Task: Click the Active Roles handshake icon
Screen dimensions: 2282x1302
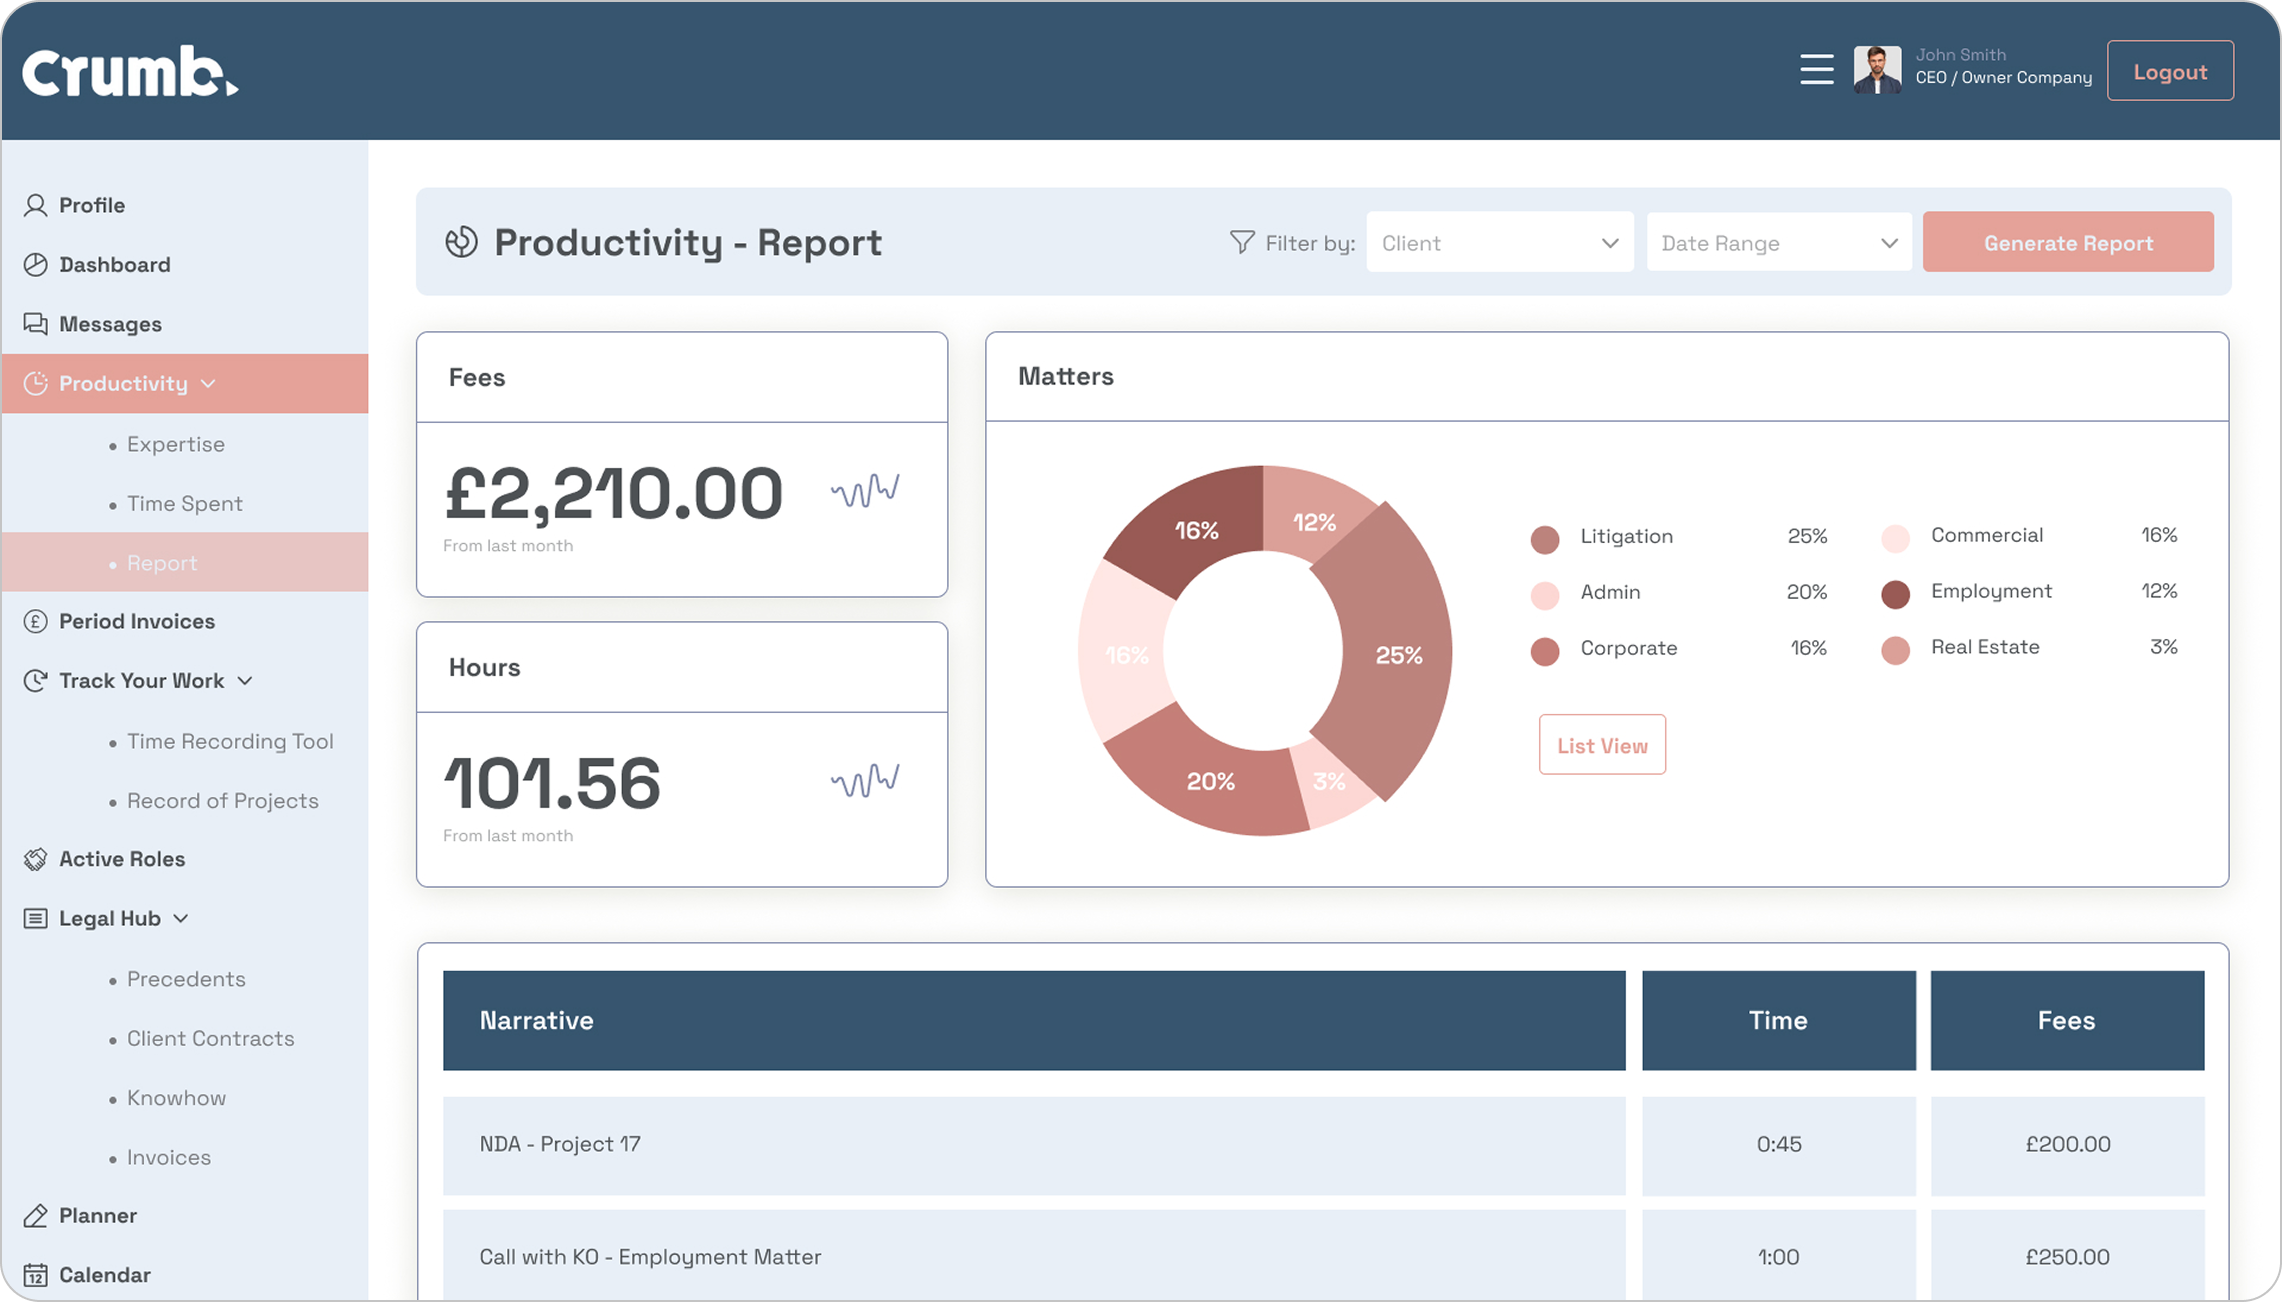Action: point(36,859)
